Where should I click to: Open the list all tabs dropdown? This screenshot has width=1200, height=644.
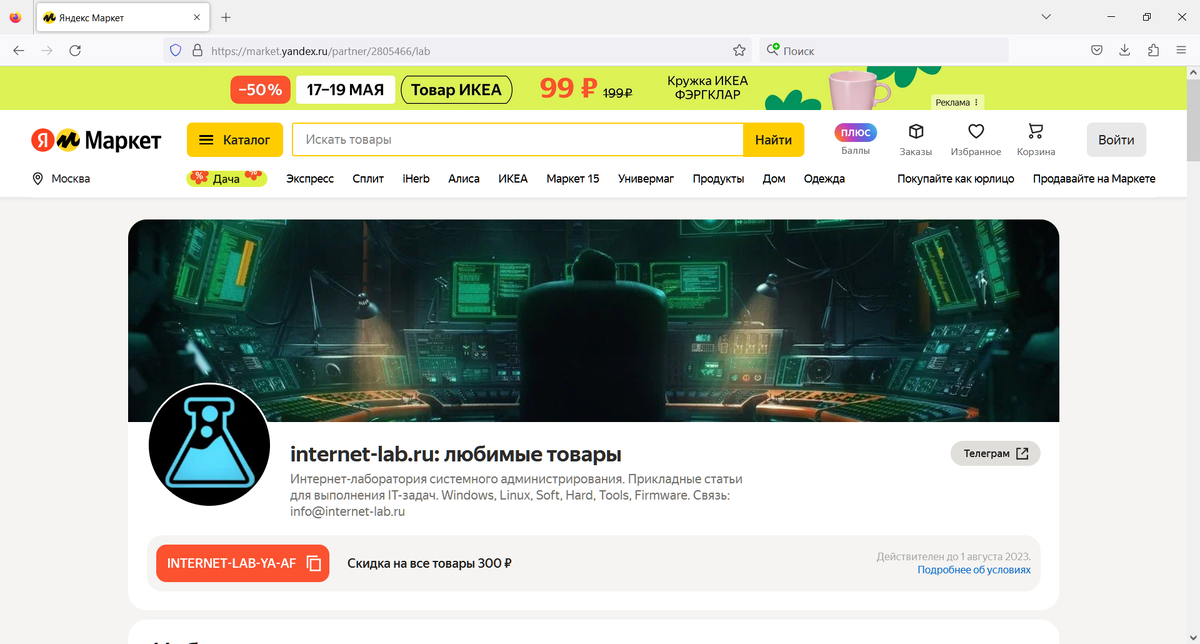[1046, 17]
